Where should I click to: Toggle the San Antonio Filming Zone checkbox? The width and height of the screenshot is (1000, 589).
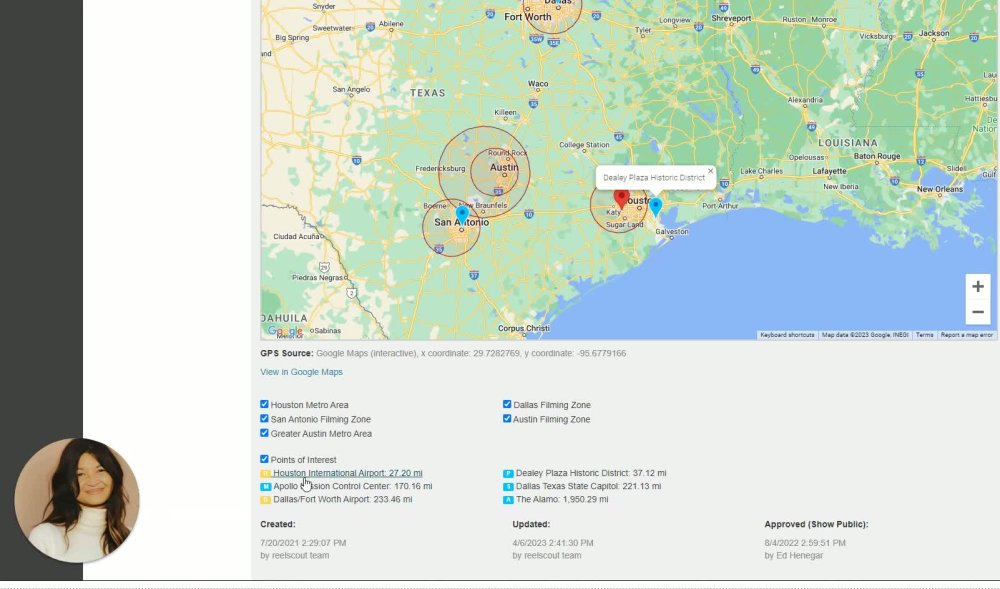point(264,419)
